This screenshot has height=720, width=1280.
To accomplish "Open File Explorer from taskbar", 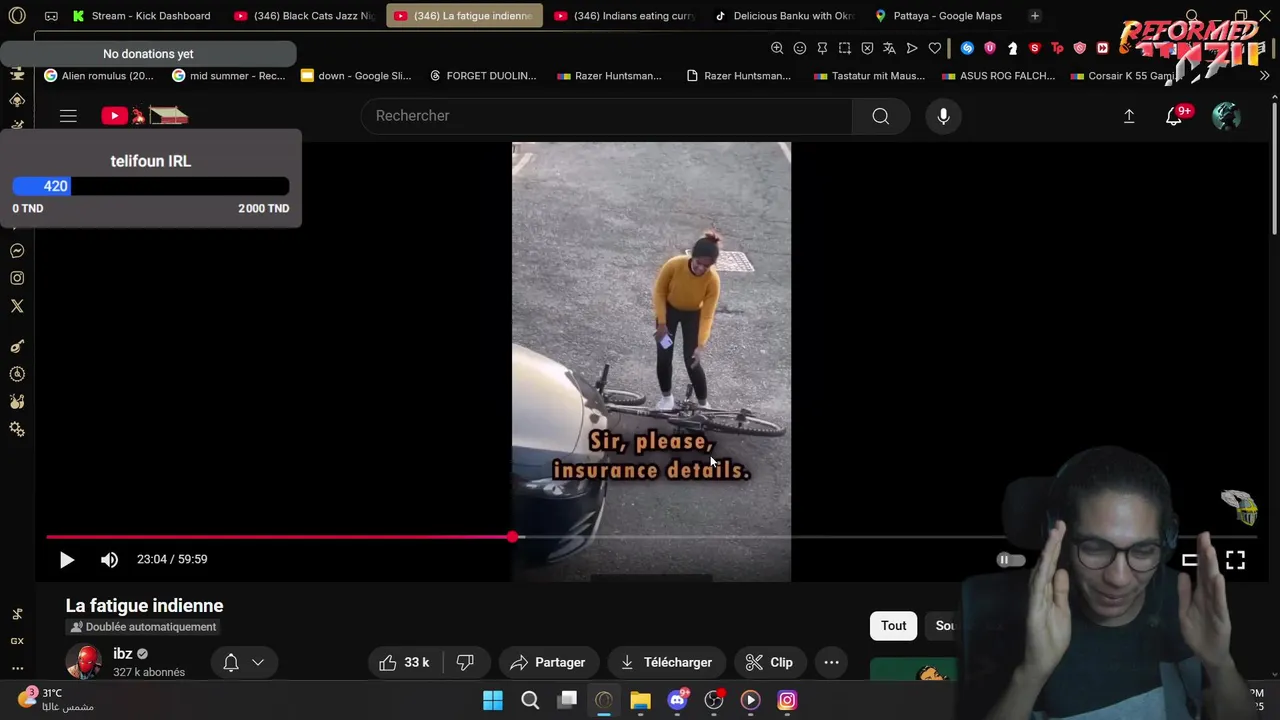I will (640, 700).
